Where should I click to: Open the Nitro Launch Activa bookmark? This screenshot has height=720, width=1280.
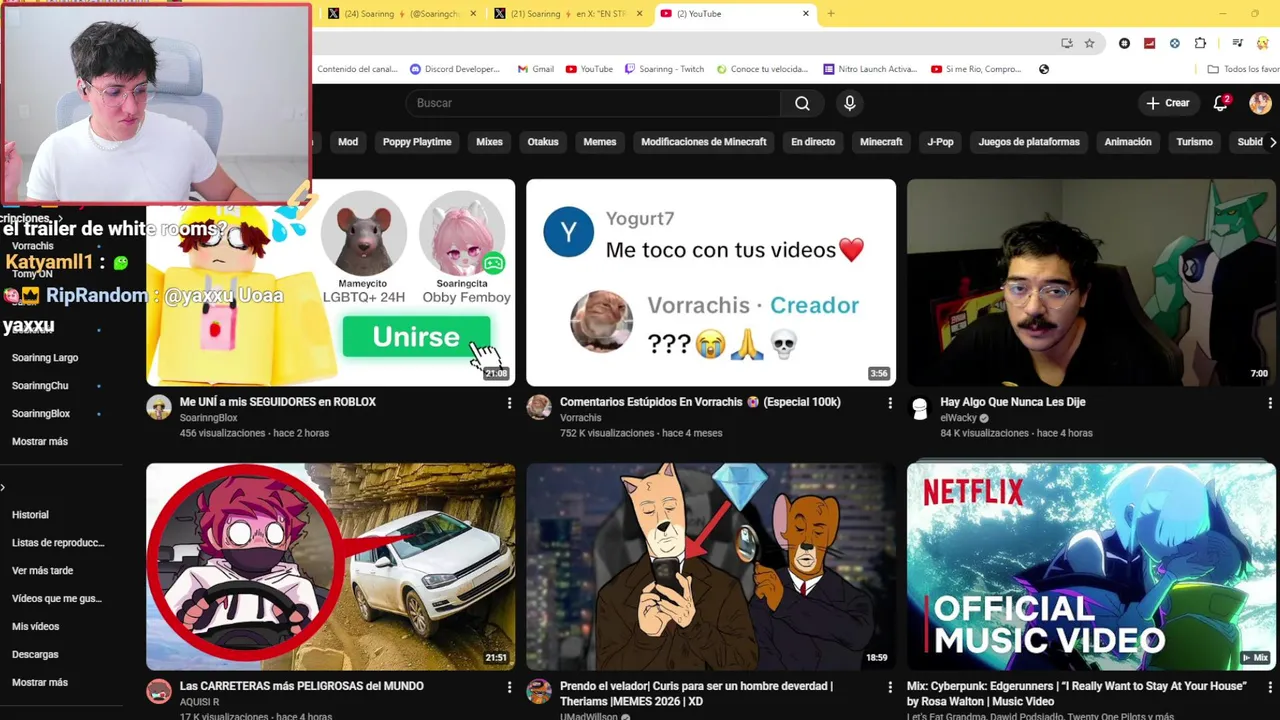click(x=870, y=69)
